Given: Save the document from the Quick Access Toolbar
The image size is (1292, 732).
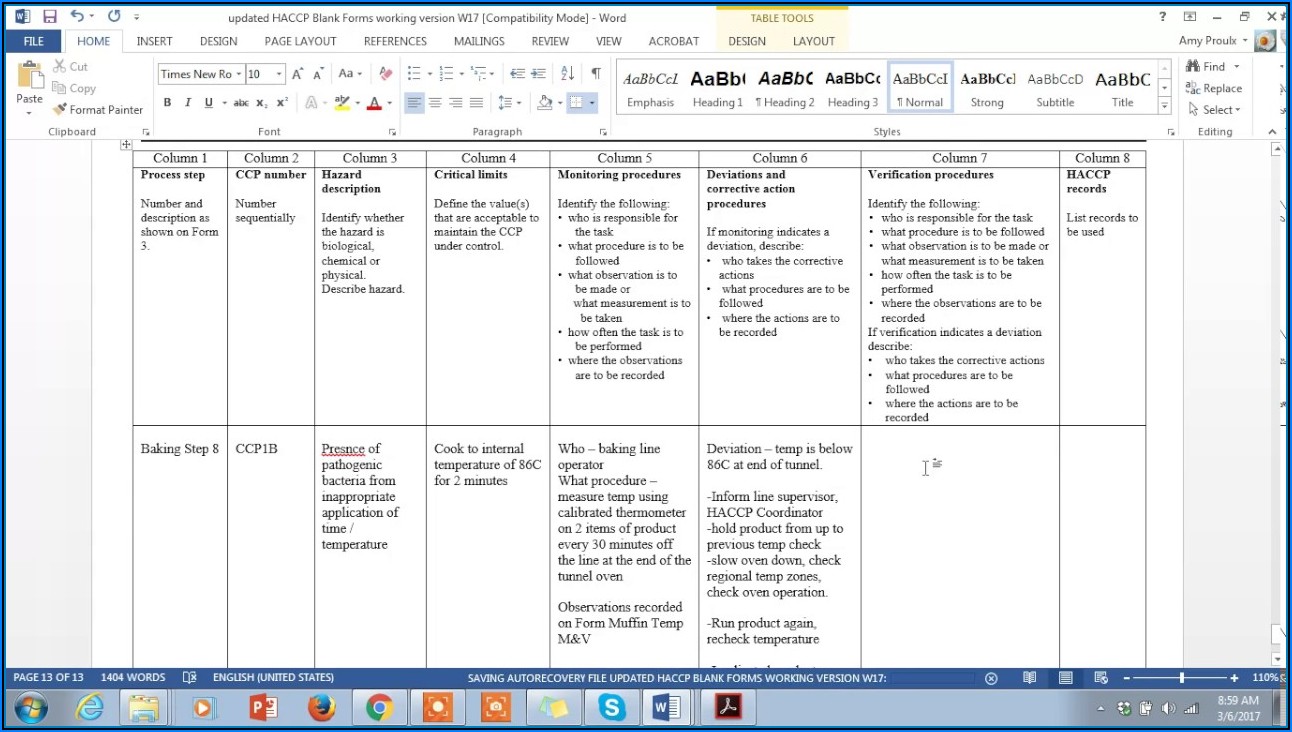Looking at the screenshot, I should [50, 17].
